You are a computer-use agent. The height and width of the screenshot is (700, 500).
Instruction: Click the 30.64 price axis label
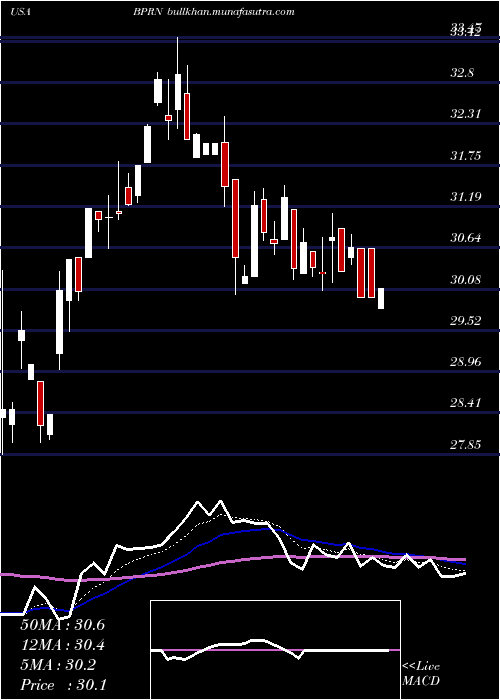point(466,238)
